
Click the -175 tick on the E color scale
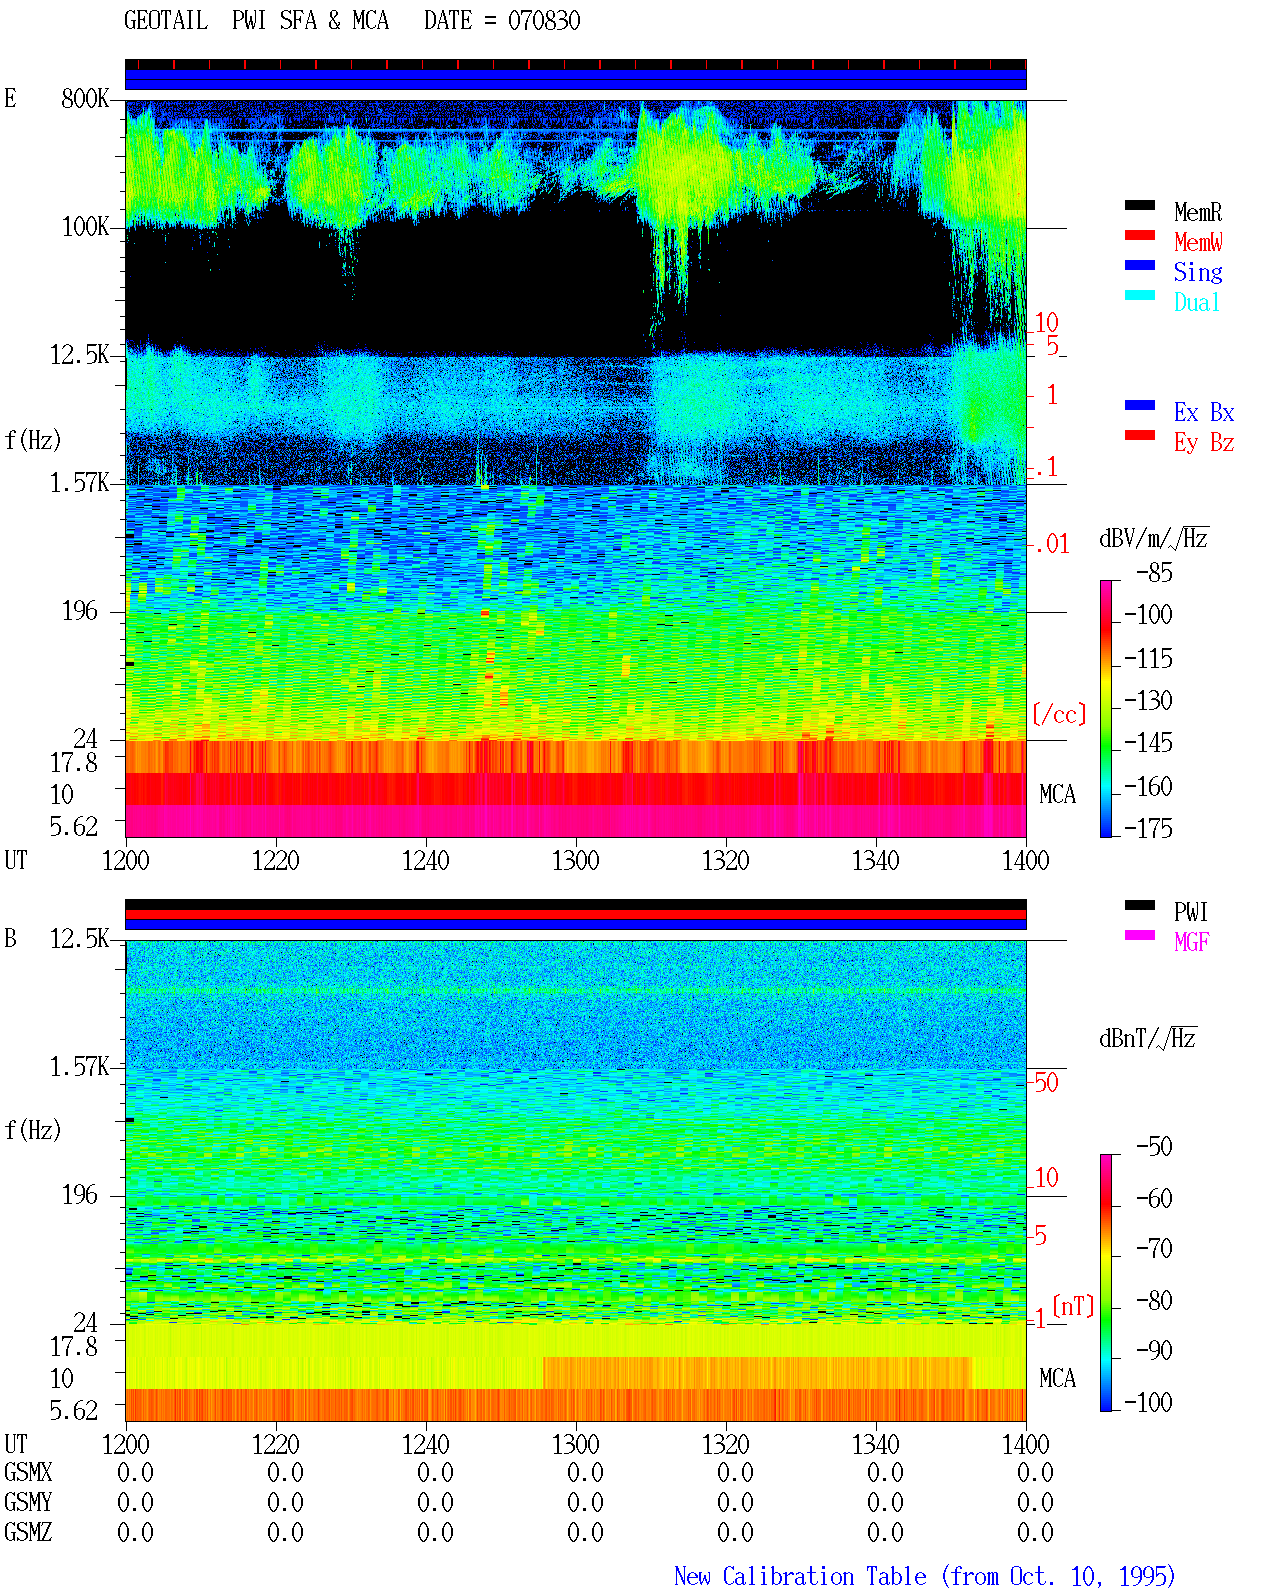[1148, 828]
